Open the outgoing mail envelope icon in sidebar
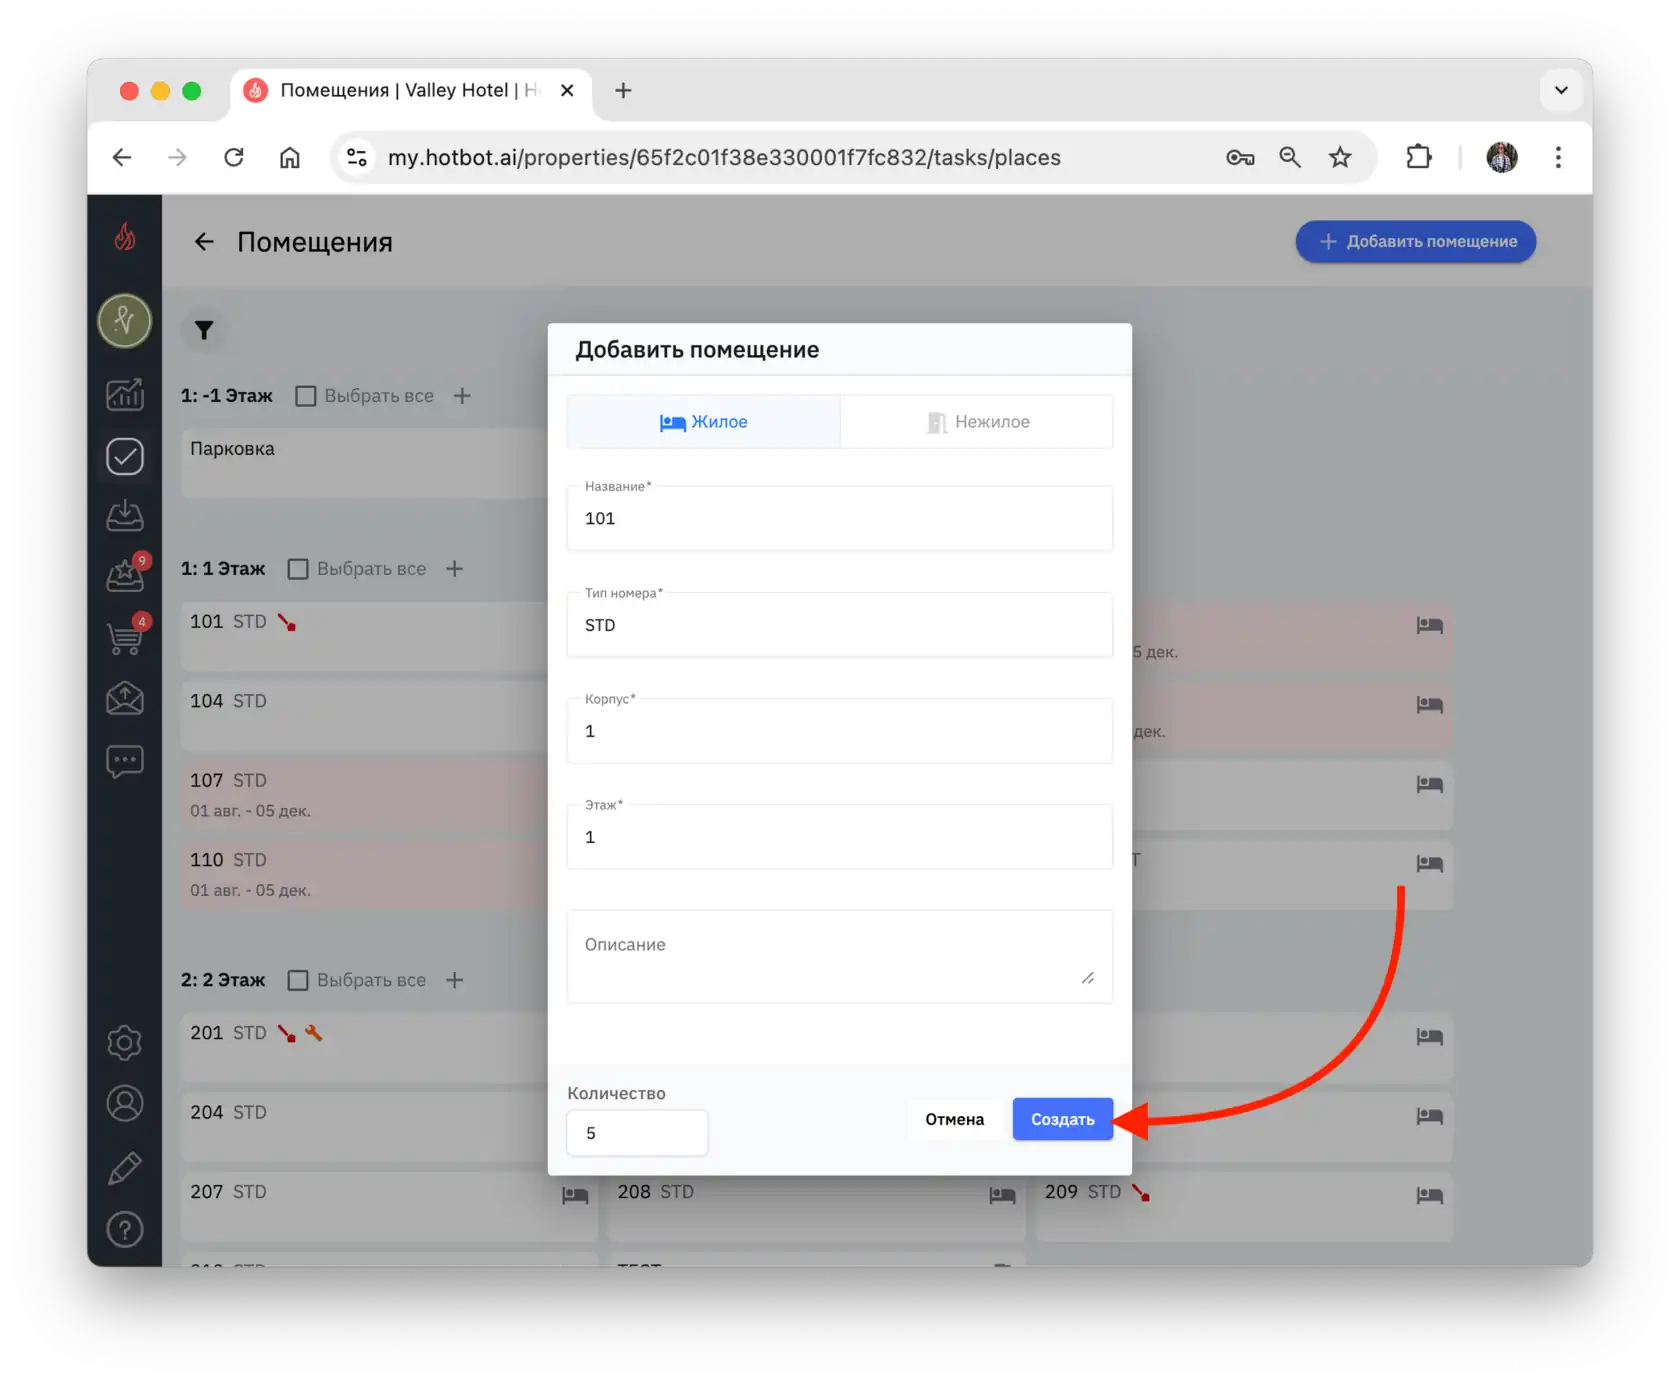This screenshot has width=1680, height=1382. (x=125, y=698)
